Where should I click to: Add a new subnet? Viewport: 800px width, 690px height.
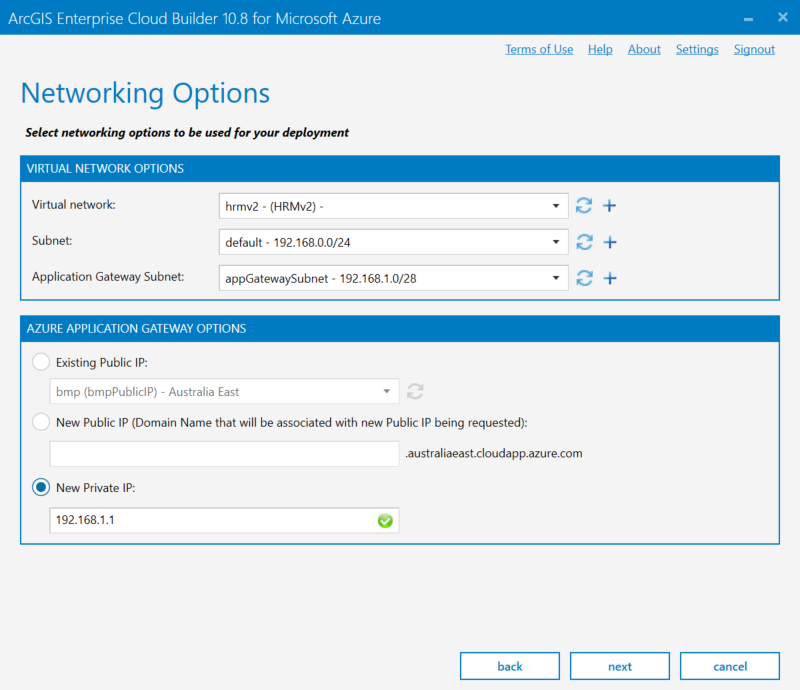(609, 242)
